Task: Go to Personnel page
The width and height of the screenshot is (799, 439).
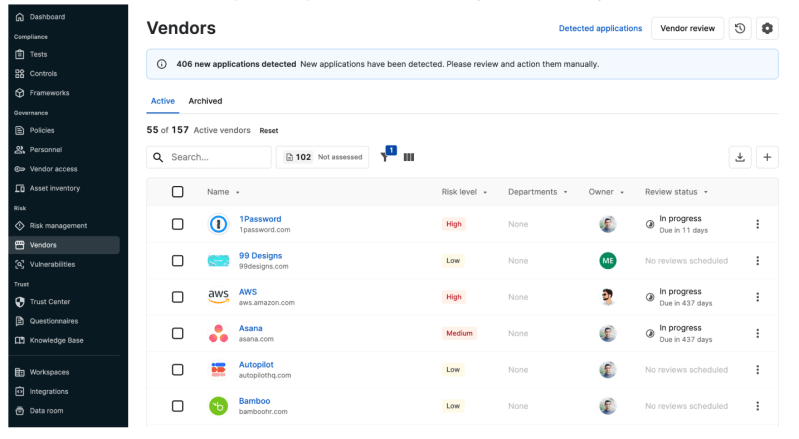Action: pyautogui.click(x=45, y=150)
